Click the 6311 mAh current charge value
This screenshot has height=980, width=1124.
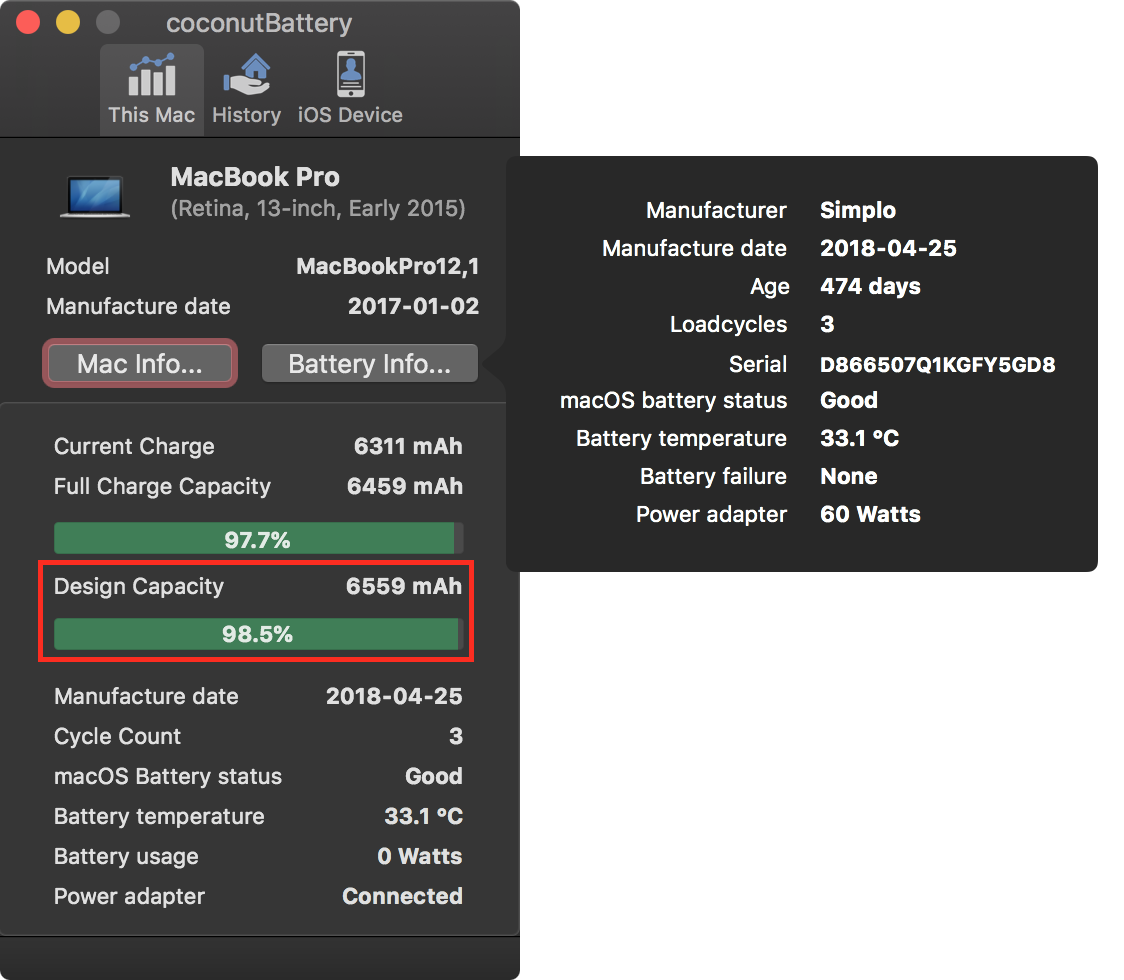[x=409, y=446]
